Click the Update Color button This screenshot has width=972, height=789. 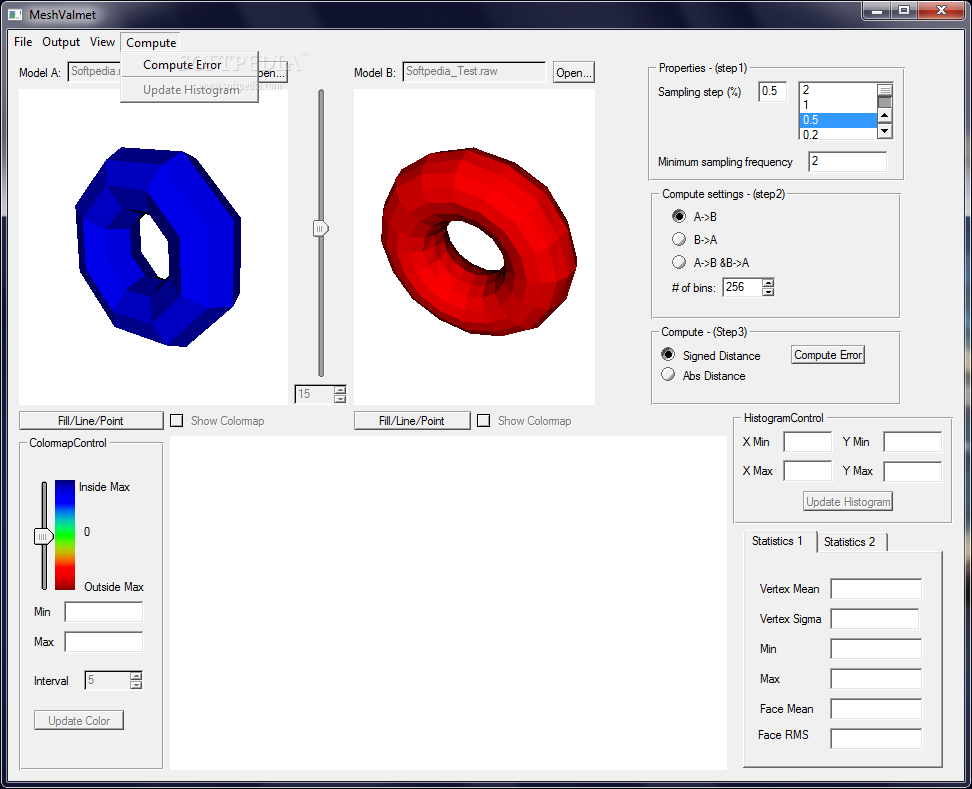click(79, 720)
